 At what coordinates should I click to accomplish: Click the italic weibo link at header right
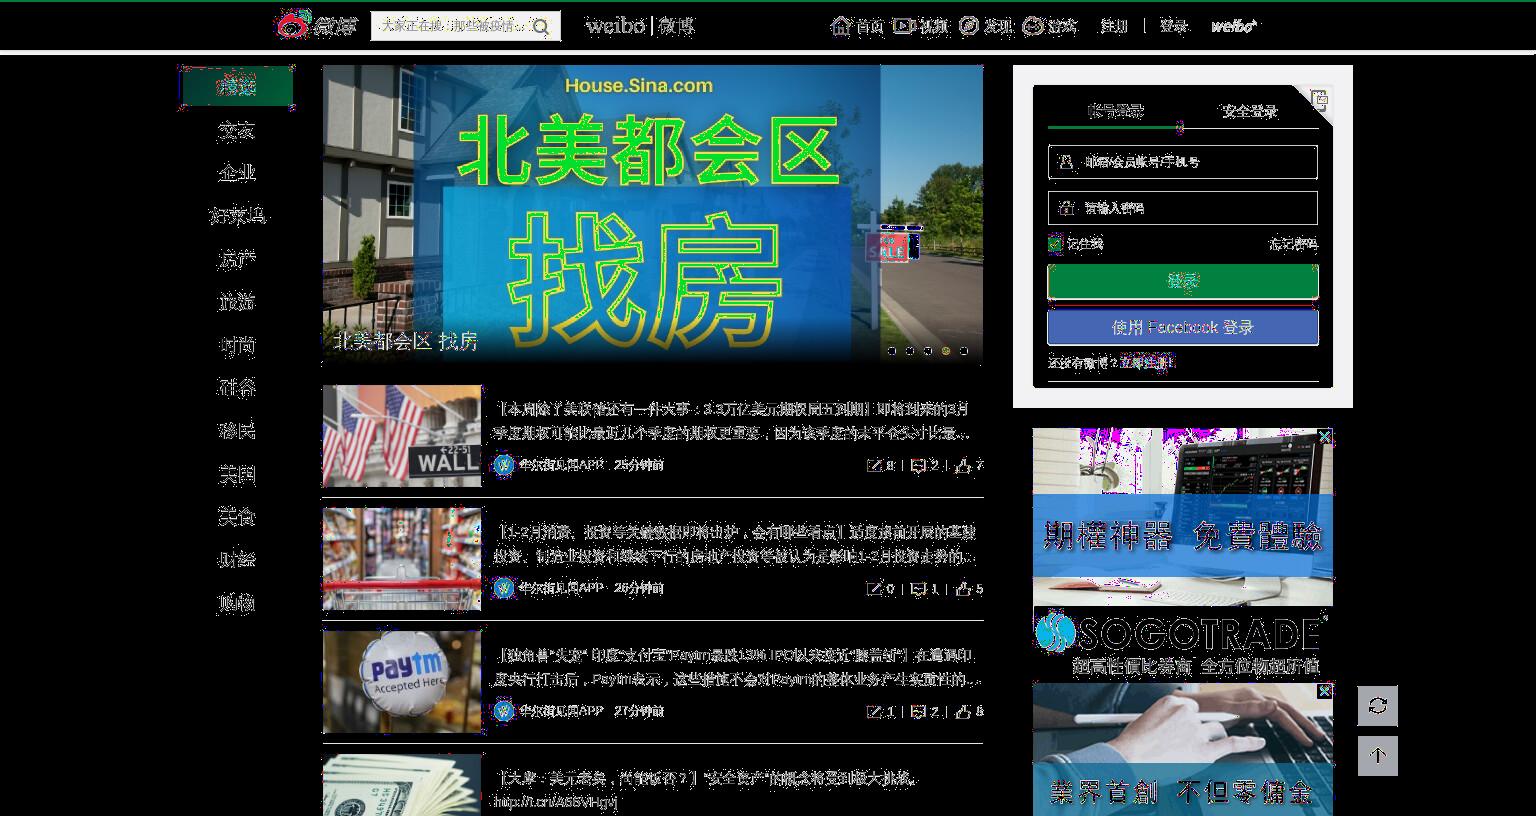coord(1234,26)
